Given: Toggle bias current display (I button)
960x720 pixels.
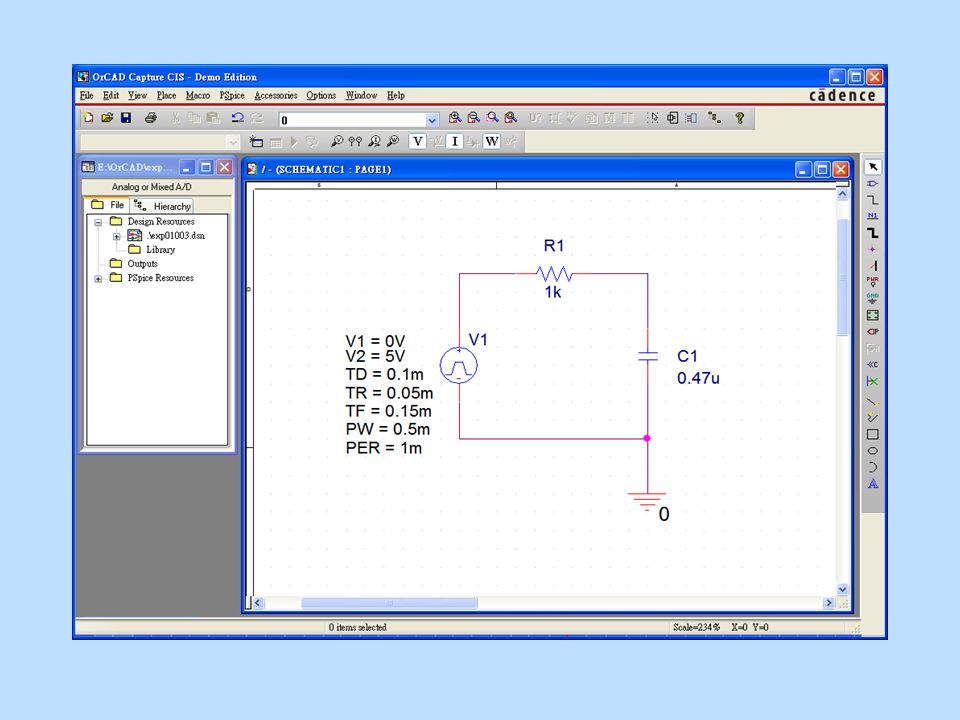Looking at the screenshot, I should 455,142.
